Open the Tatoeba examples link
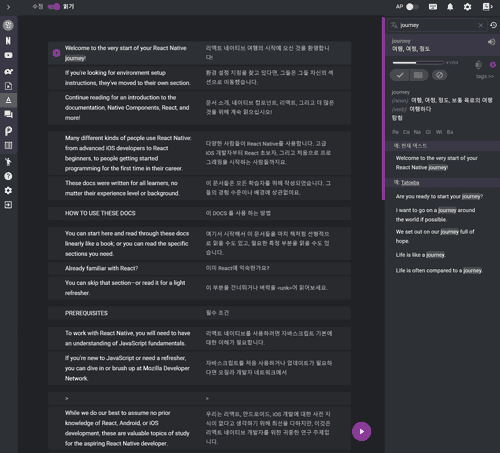 (x=410, y=183)
